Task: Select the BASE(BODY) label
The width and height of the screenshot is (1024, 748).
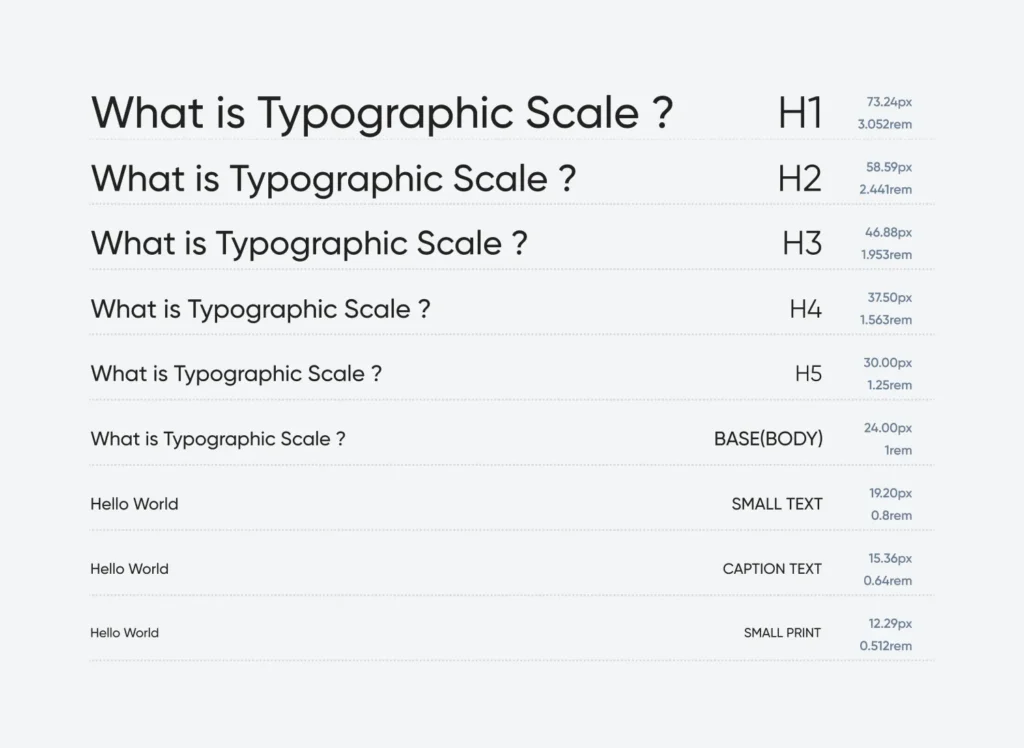Action: pos(769,438)
